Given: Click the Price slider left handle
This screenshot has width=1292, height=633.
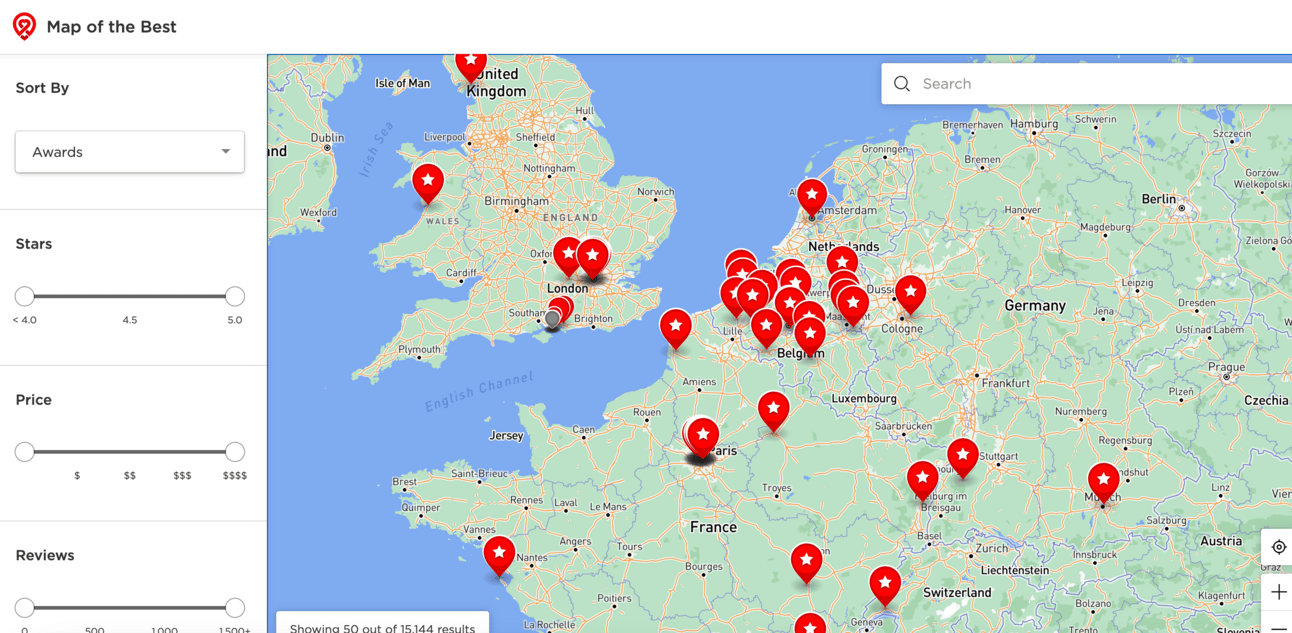Looking at the screenshot, I should (x=25, y=452).
